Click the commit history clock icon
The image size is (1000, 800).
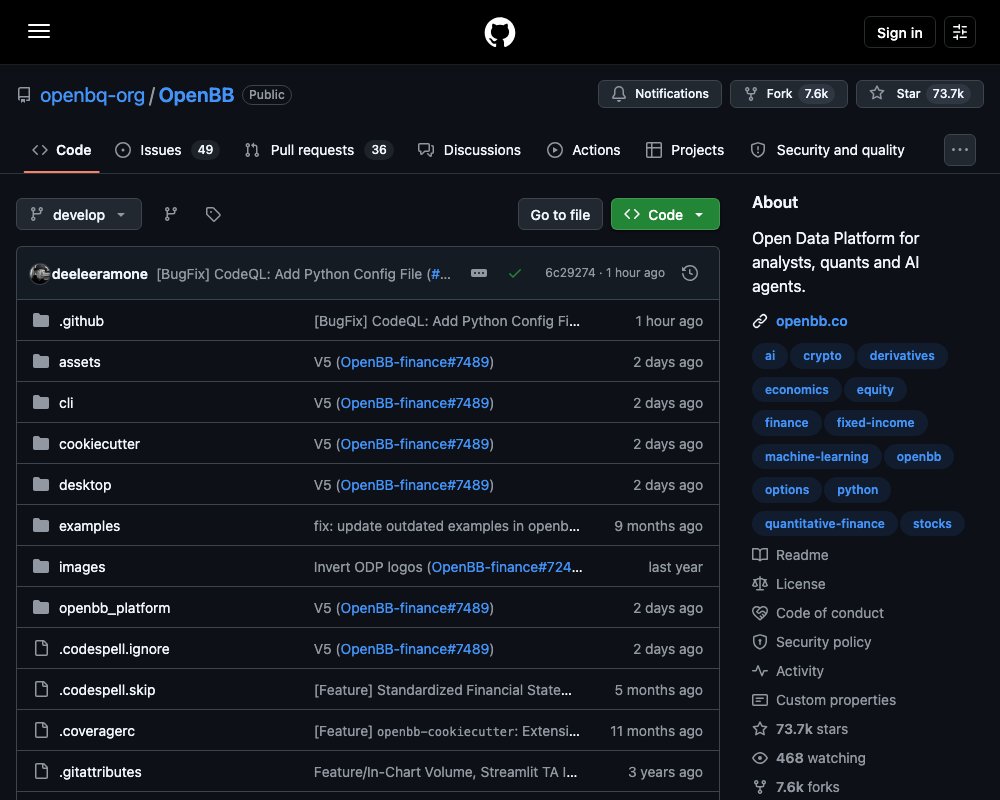689,273
